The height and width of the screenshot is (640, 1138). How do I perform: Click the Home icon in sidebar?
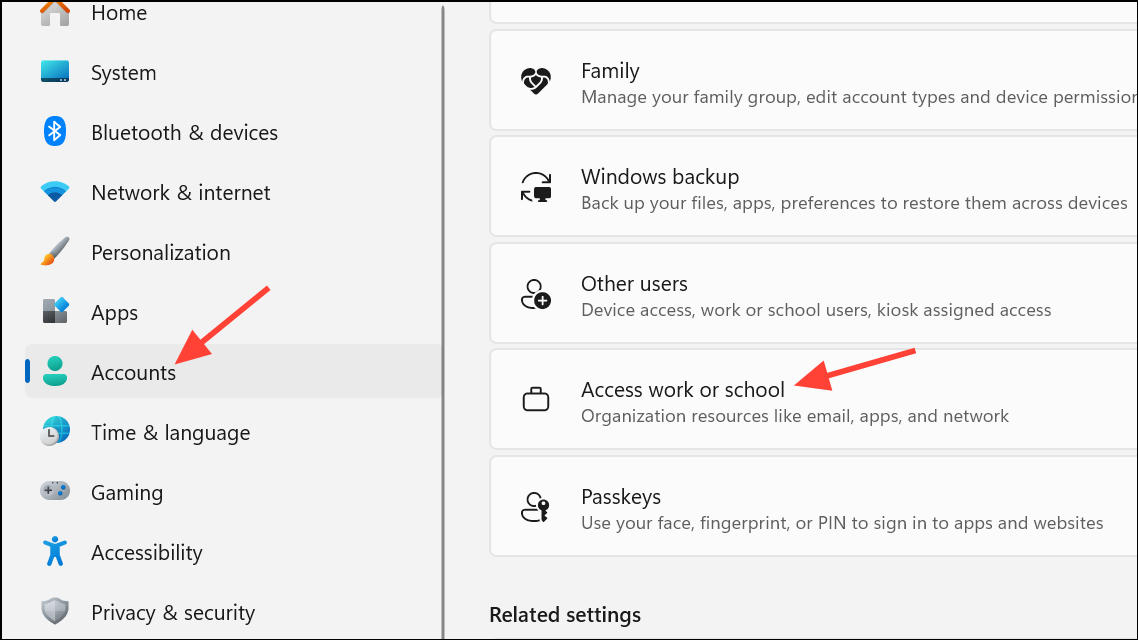pos(53,12)
